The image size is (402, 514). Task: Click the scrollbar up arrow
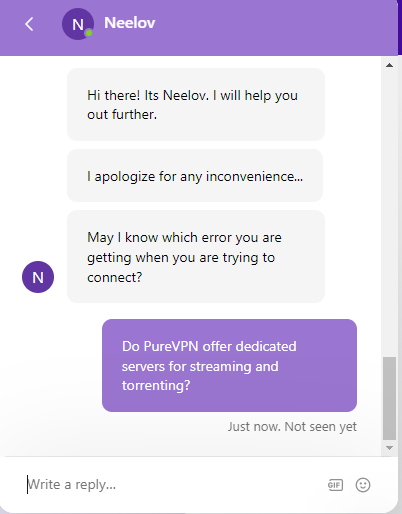click(389, 65)
